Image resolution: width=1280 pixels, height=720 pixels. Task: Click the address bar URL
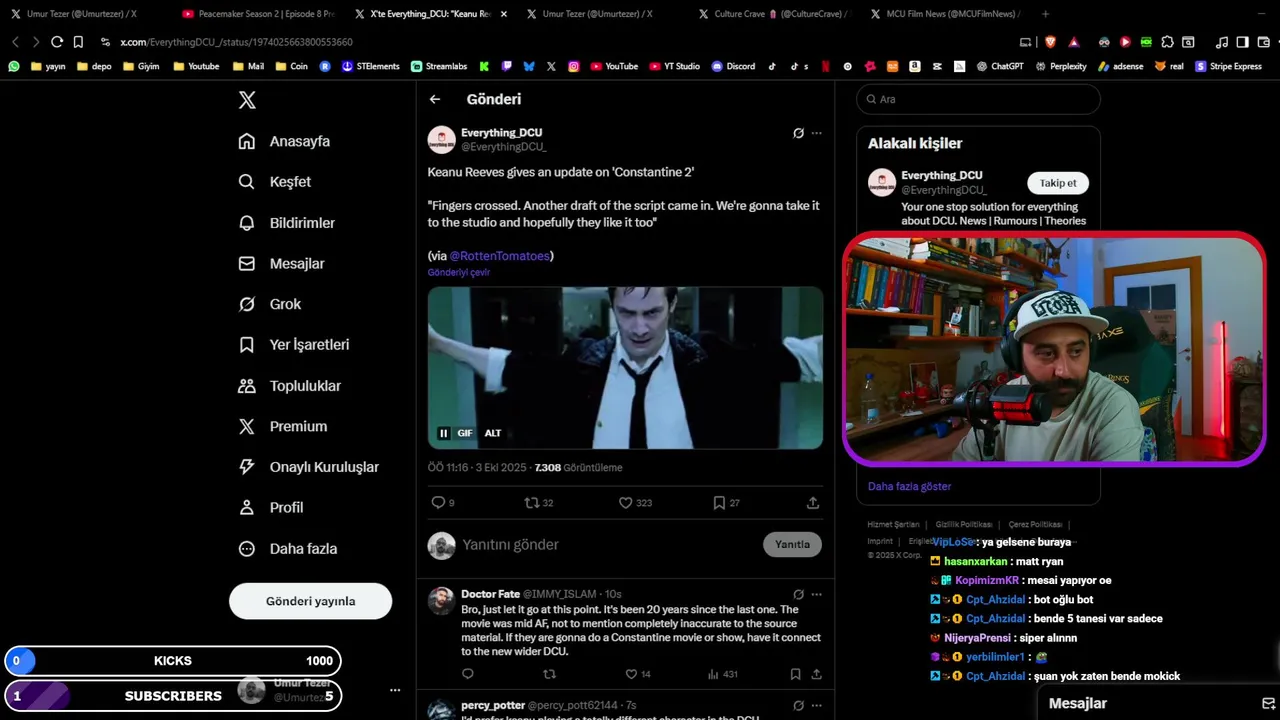(x=236, y=42)
